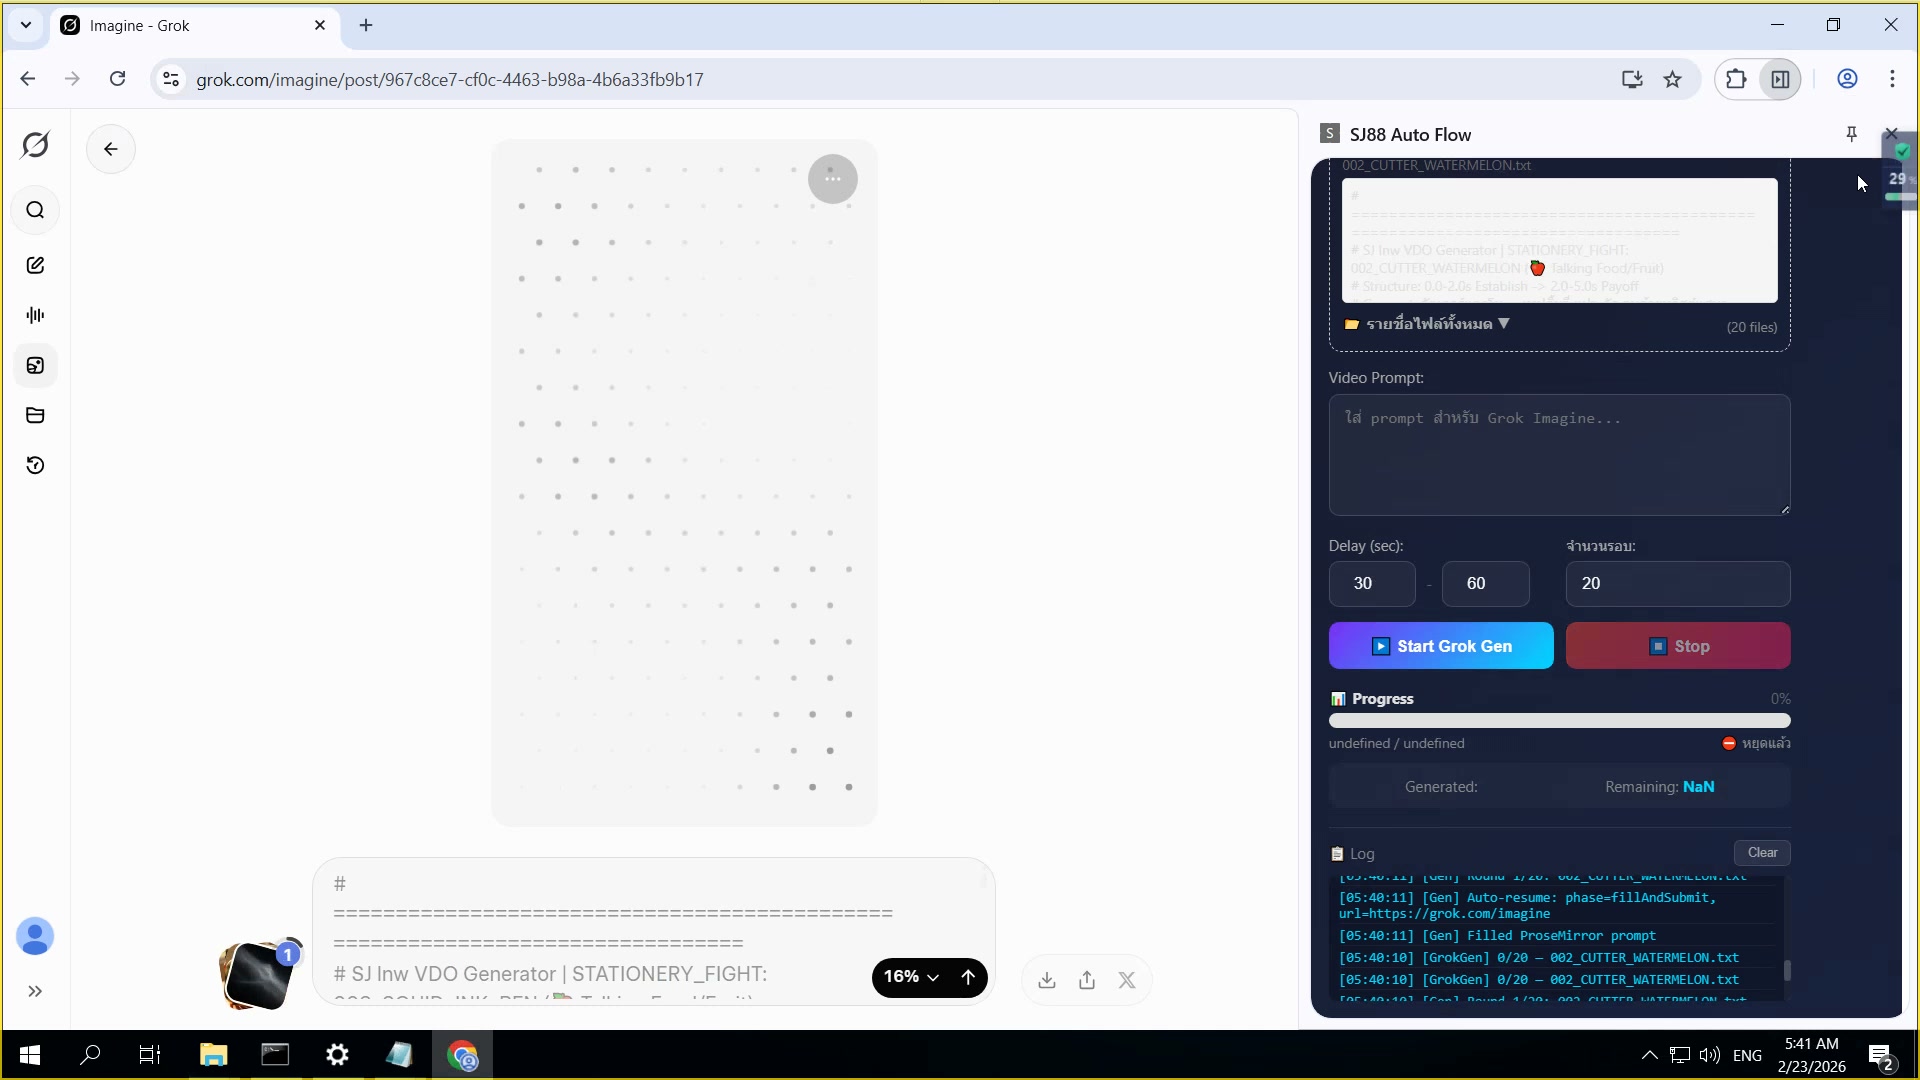1920x1080 pixels.
Task: Open the three-dot more options menu on video
Action: tap(832, 179)
